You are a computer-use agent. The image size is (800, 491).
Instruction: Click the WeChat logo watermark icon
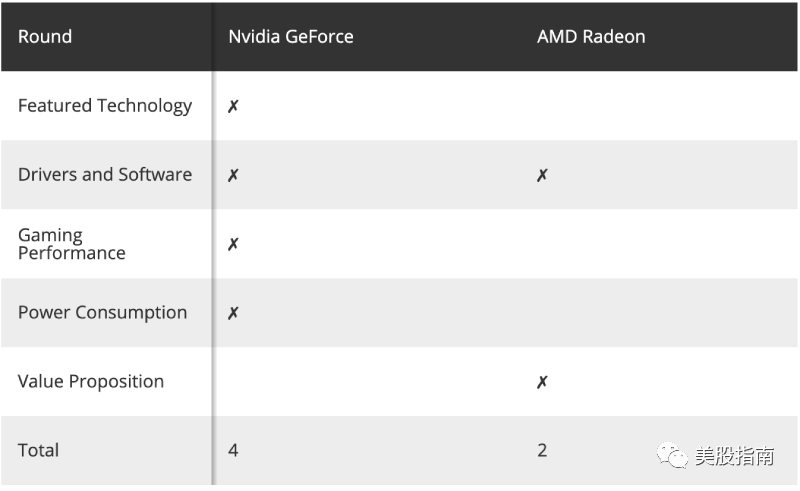[x=673, y=456]
